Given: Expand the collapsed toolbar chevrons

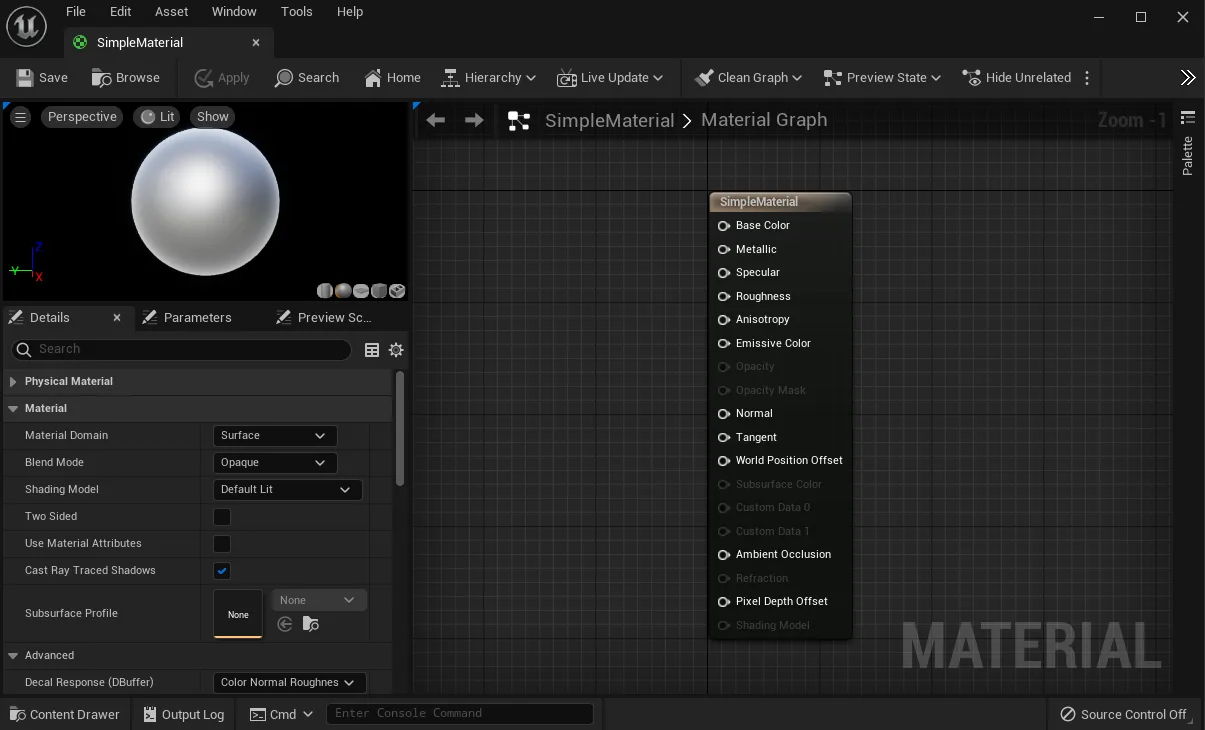Looking at the screenshot, I should tap(1187, 77).
